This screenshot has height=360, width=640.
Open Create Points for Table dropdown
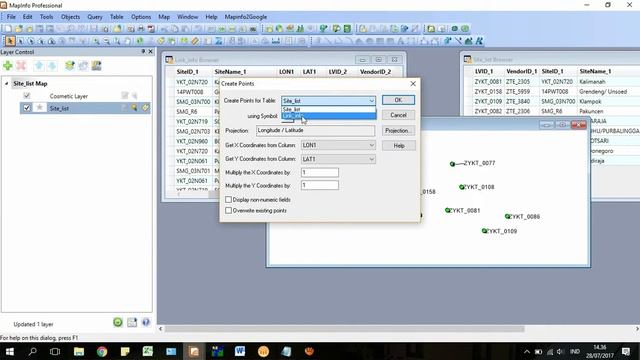click(x=329, y=100)
